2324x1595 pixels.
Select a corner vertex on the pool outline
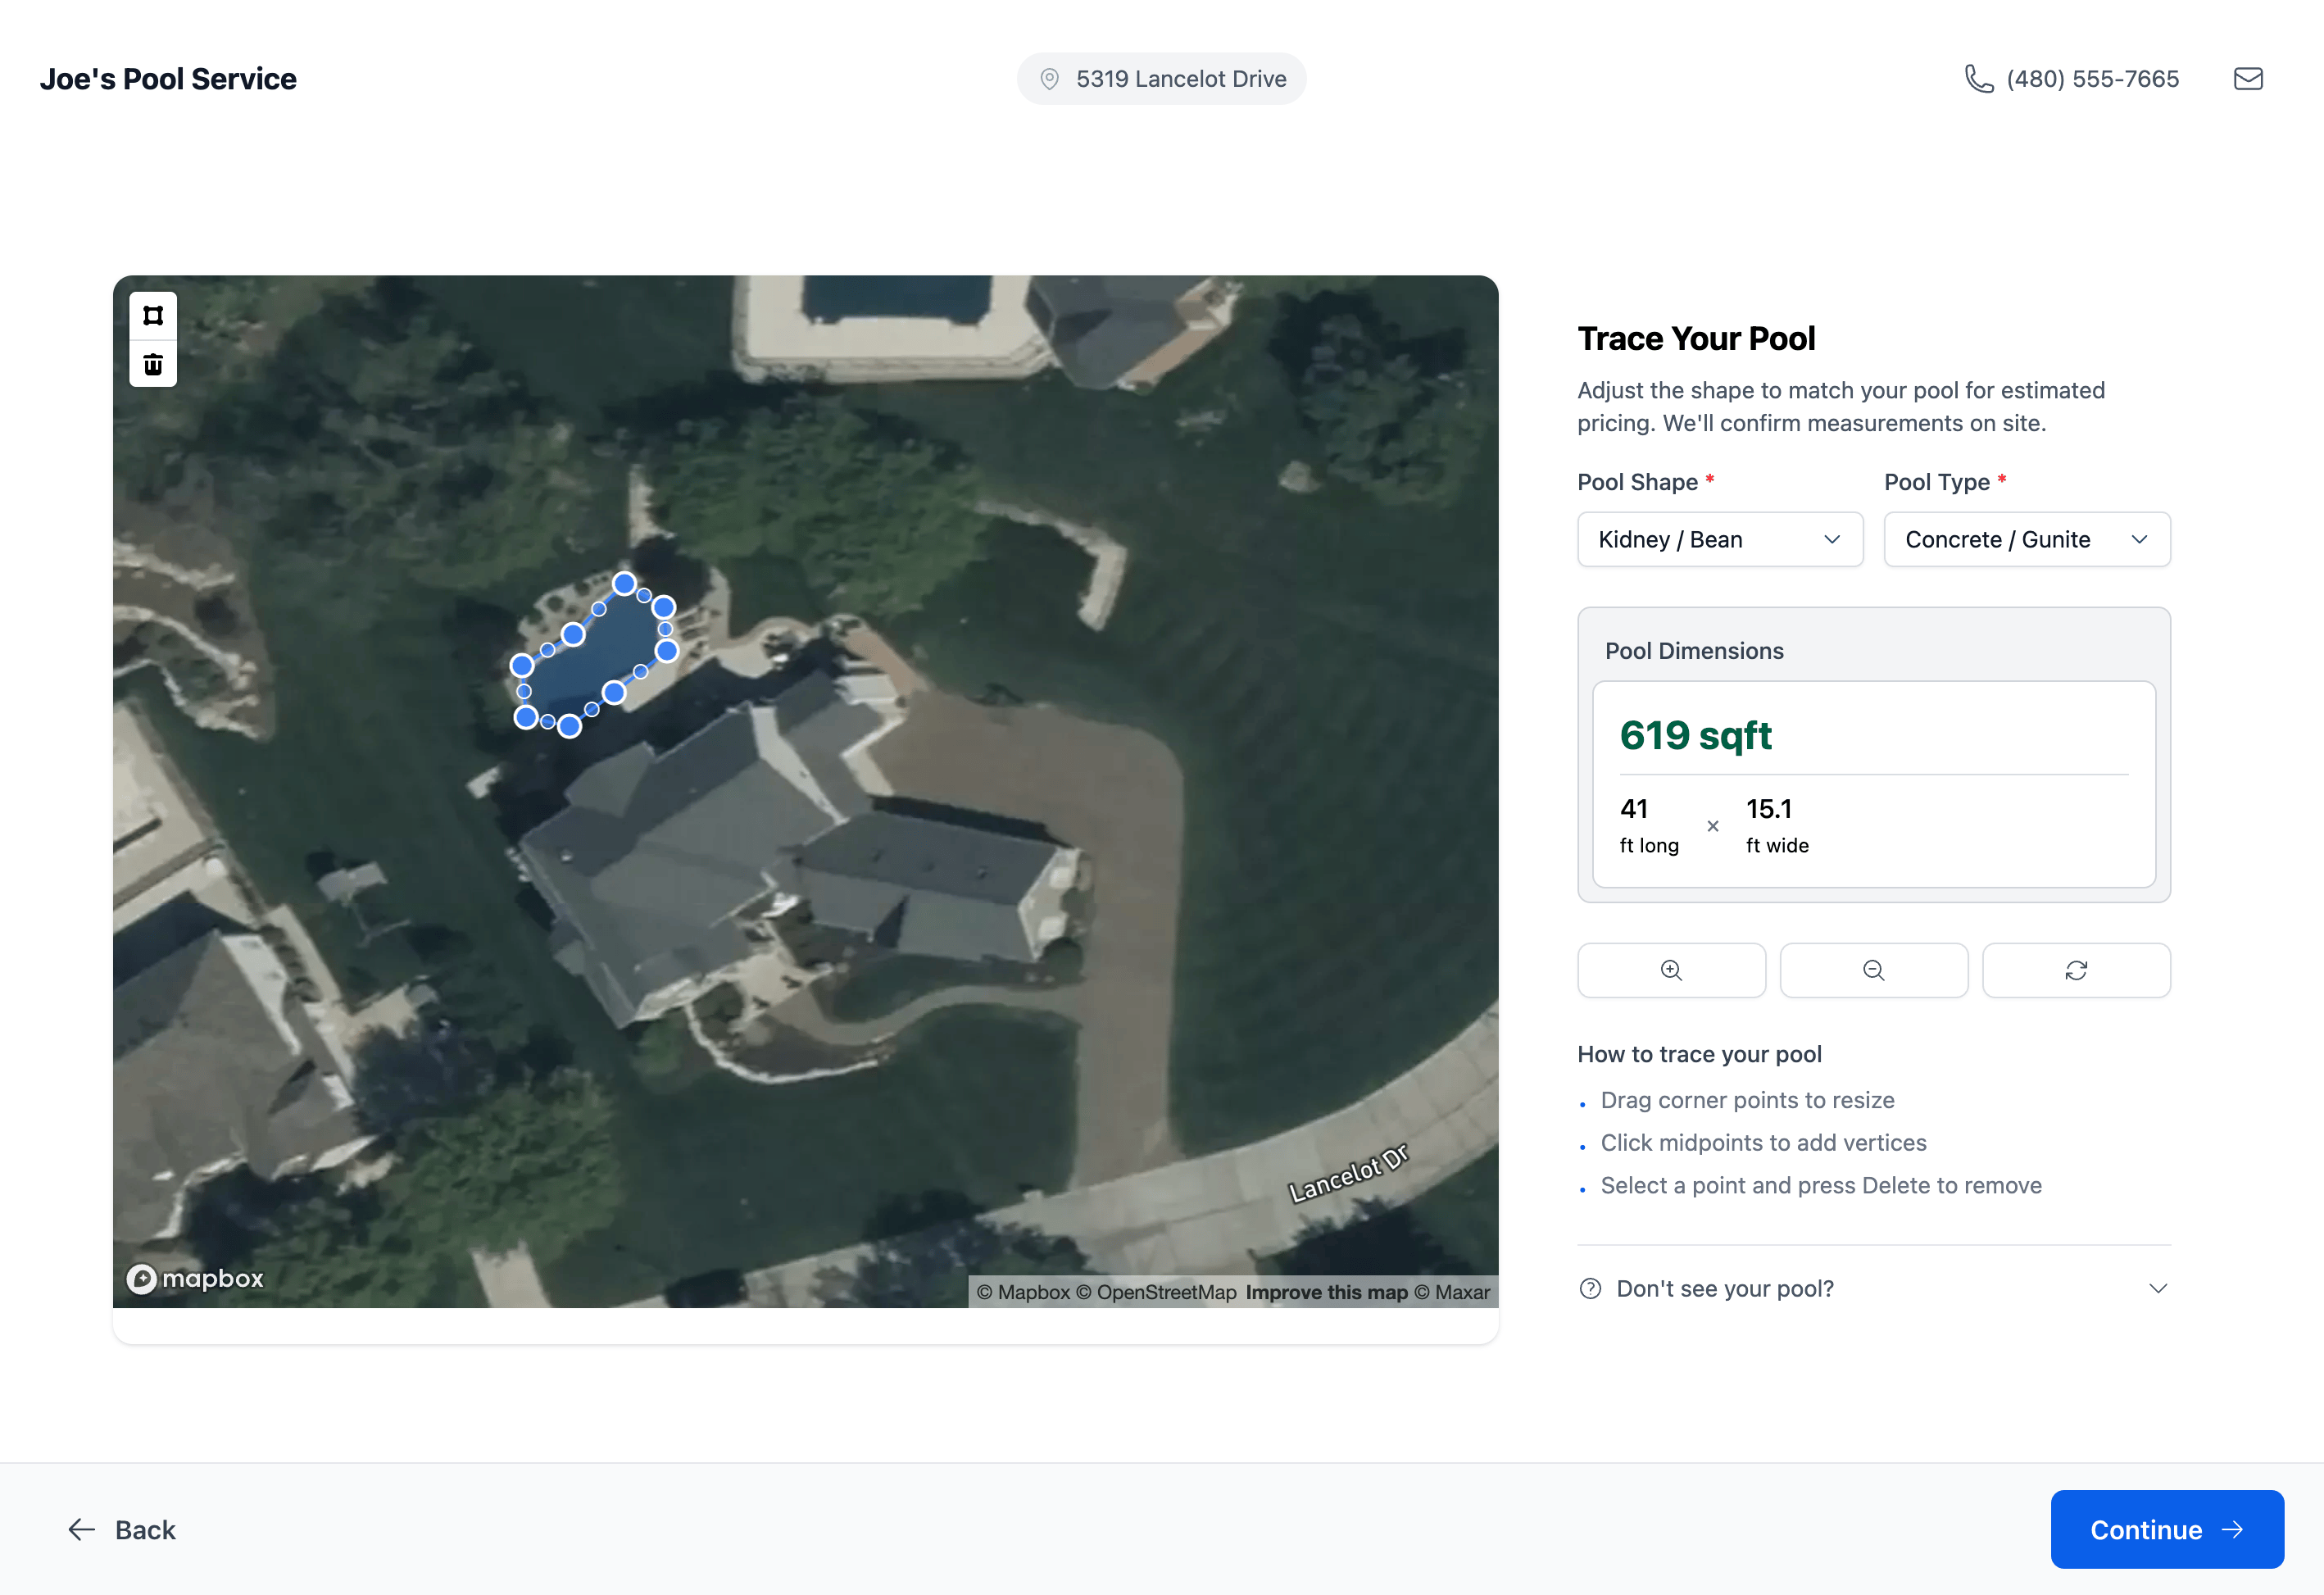pos(624,583)
